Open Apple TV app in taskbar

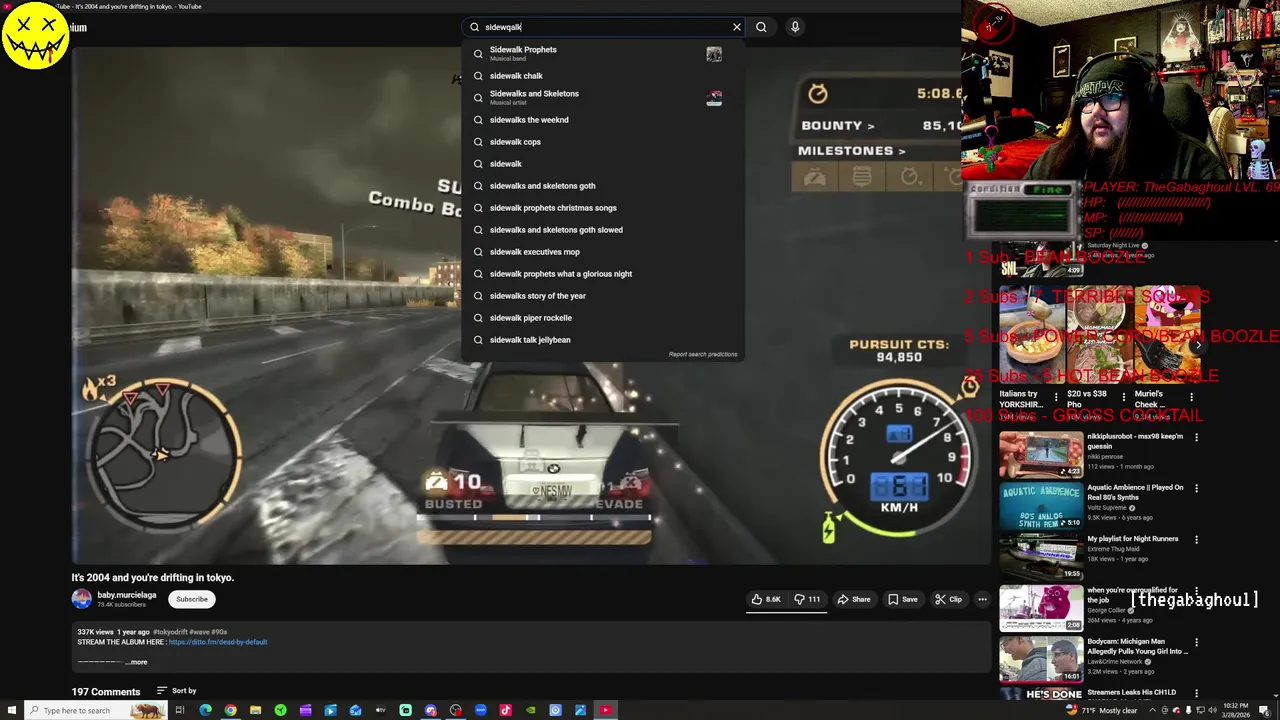pos(380,710)
